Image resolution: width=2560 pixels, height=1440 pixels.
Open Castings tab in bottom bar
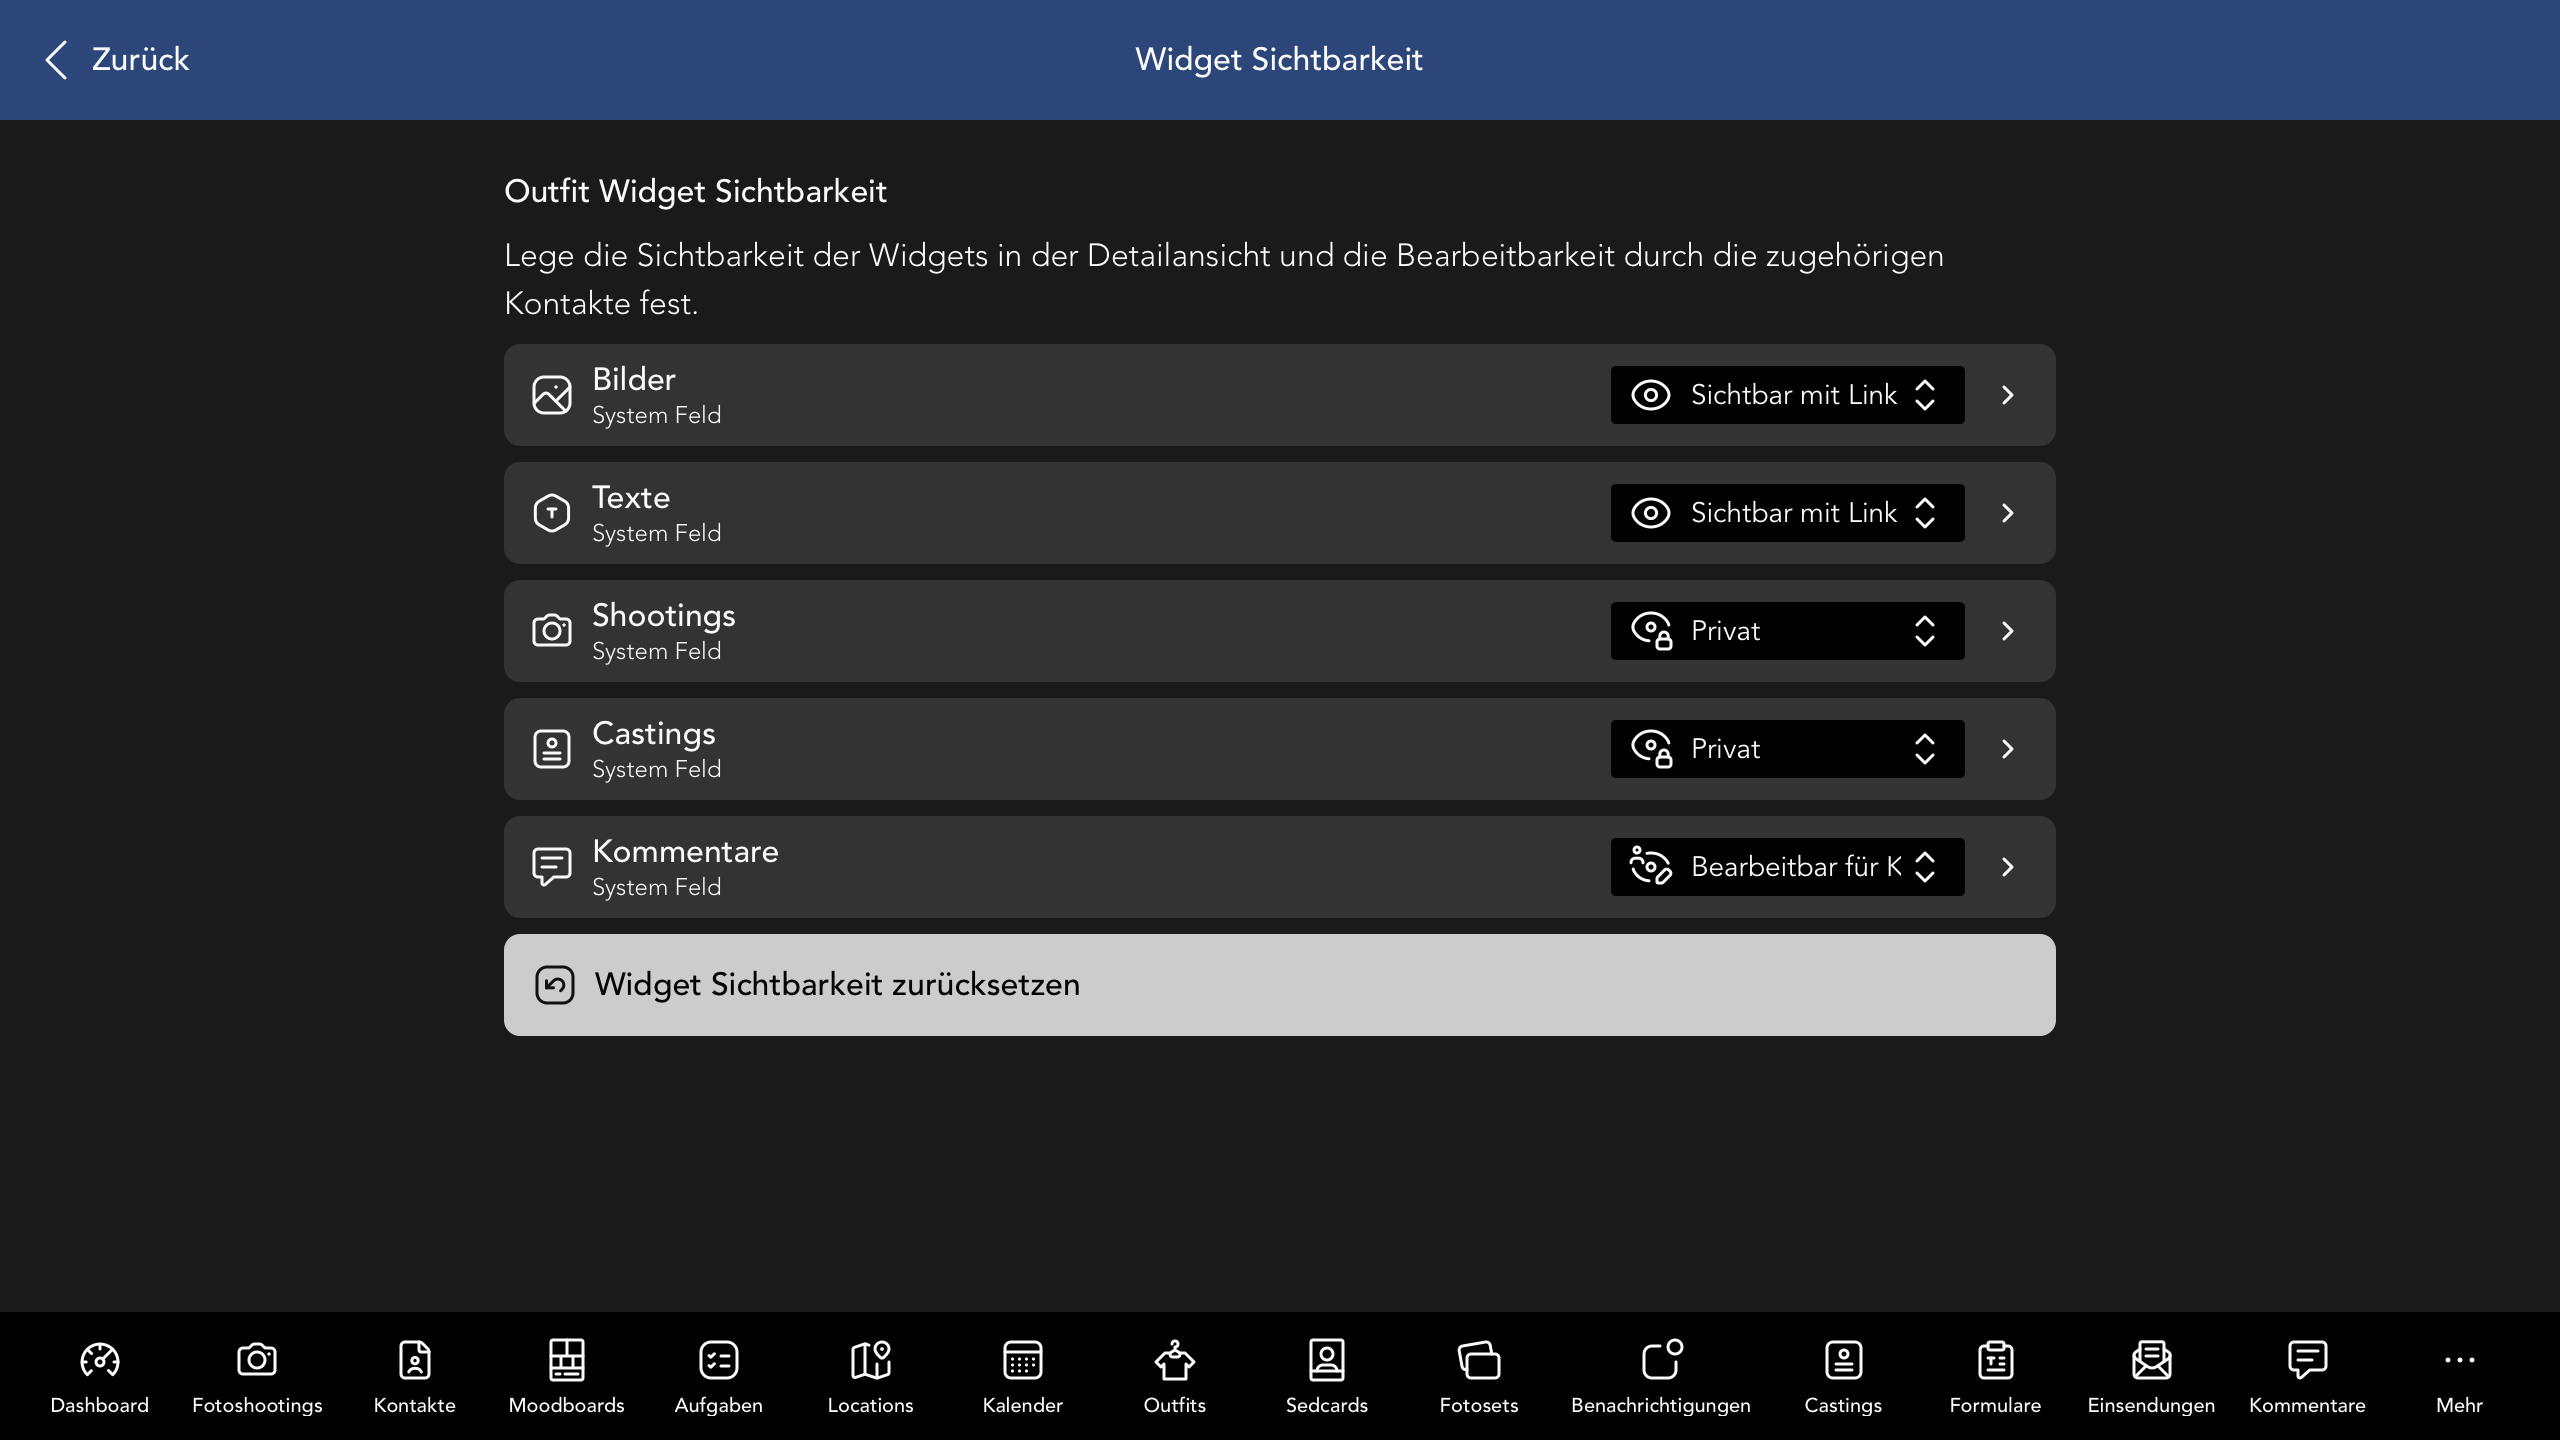[x=1843, y=1377]
